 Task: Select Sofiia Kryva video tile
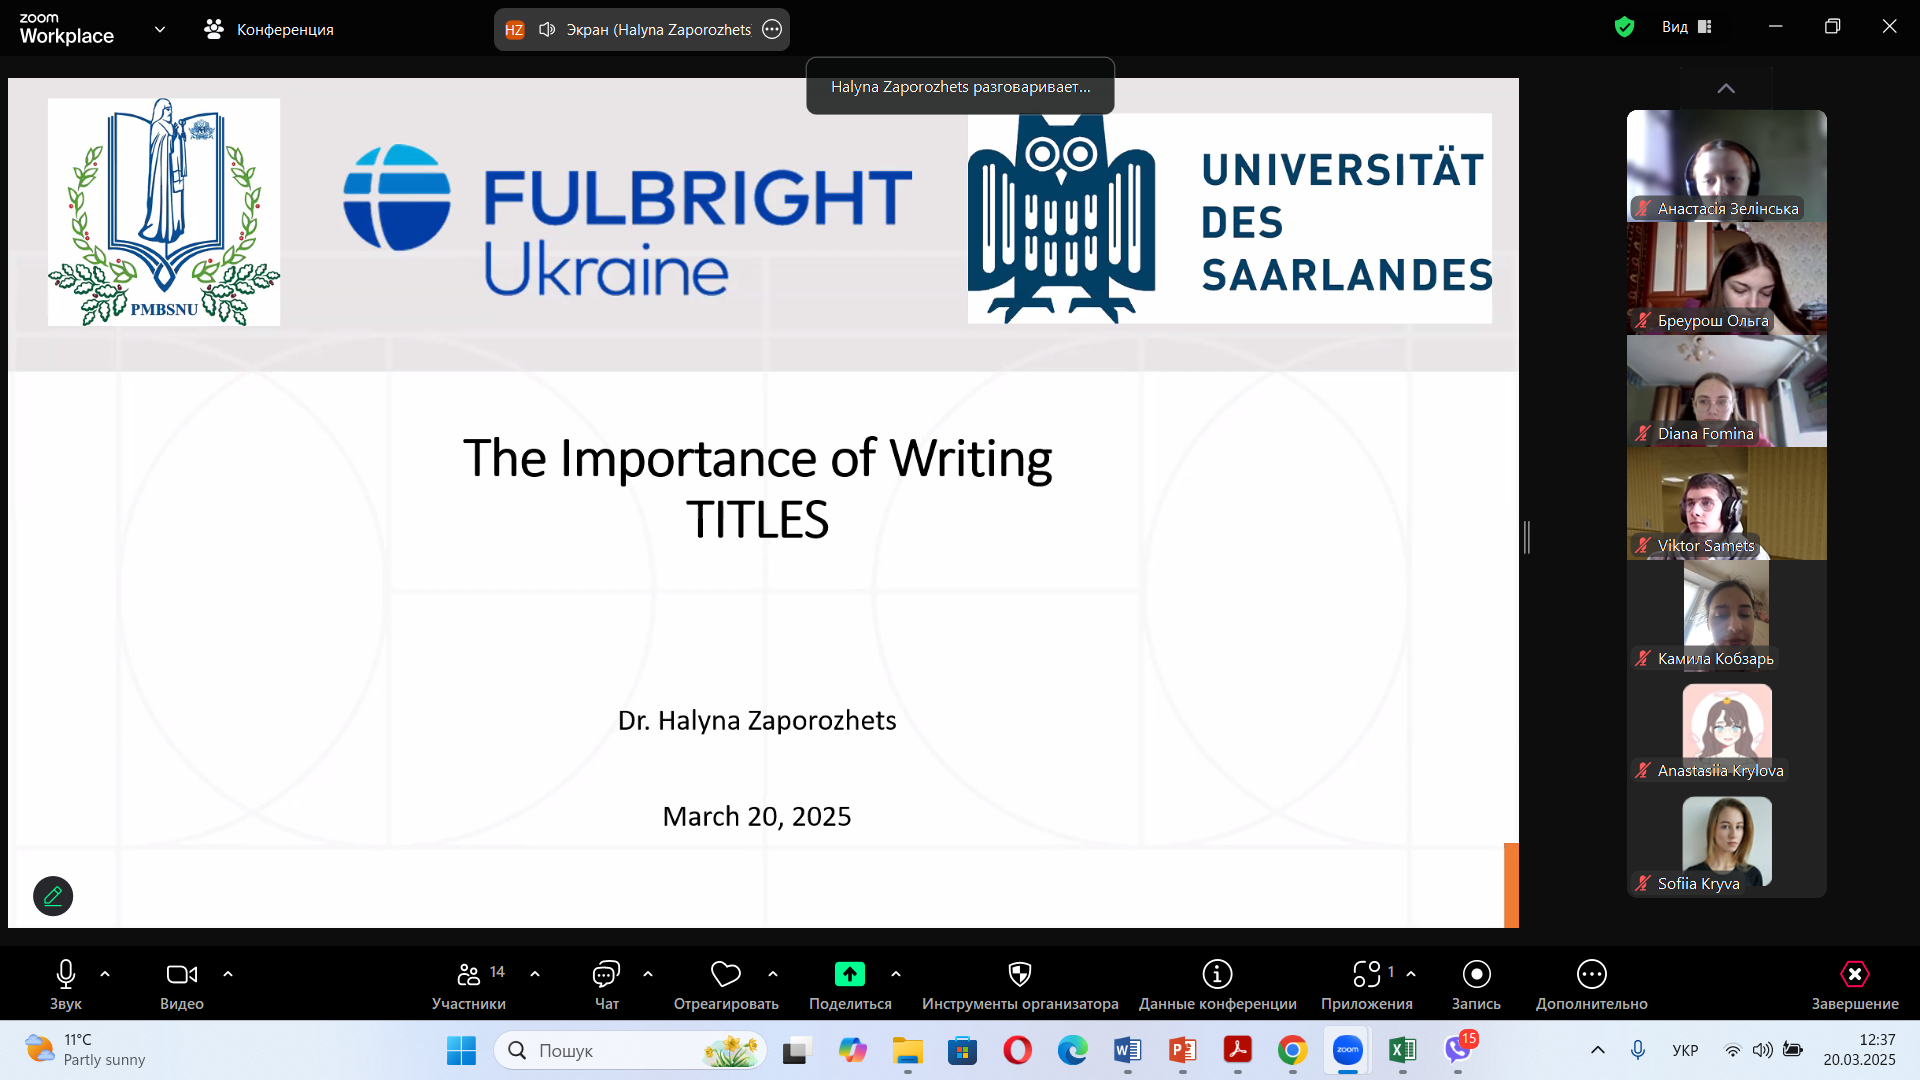click(1726, 841)
